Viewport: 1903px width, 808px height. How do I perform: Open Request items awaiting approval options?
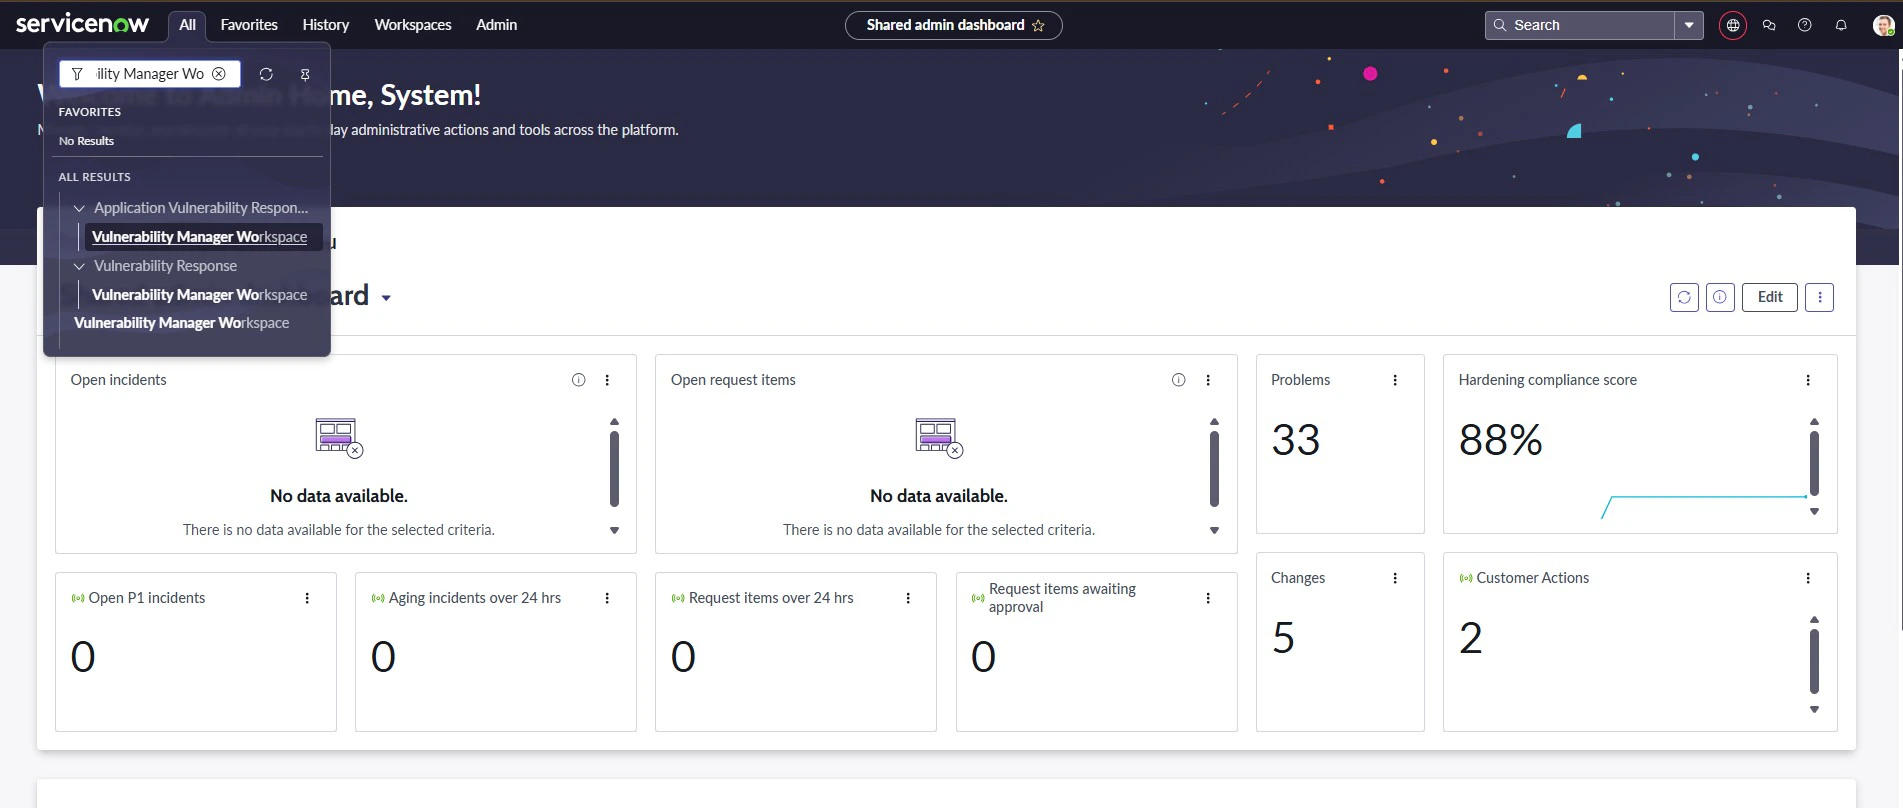[x=1208, y=598]
